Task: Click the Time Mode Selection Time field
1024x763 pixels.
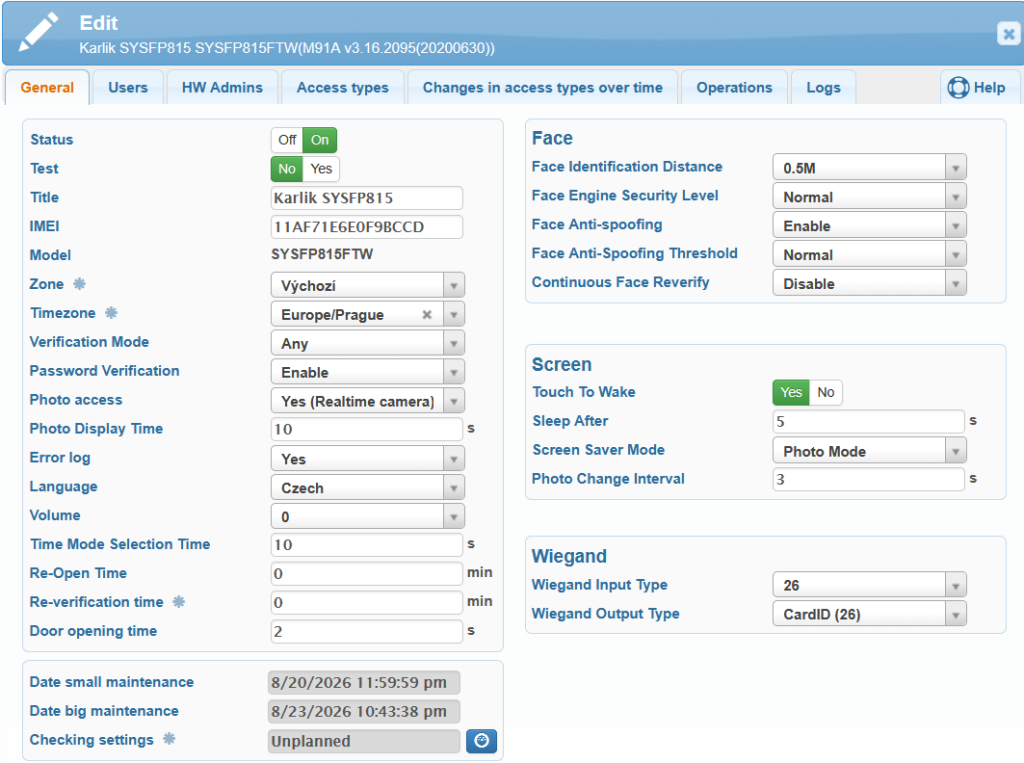Action: 367,545
